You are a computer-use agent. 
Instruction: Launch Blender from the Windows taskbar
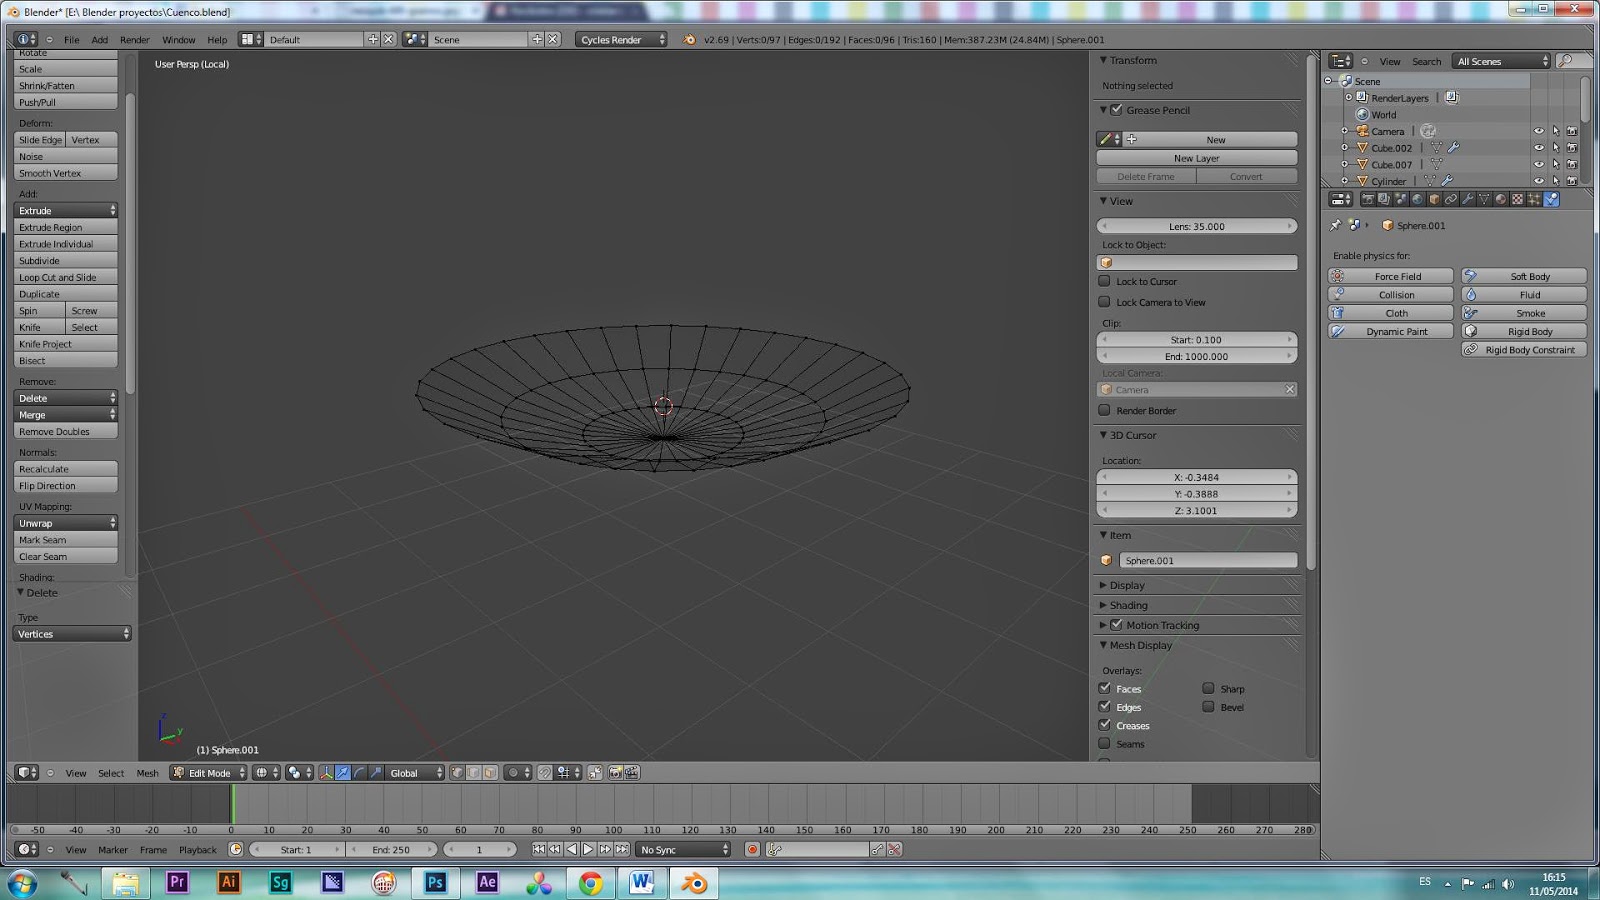pyautogui.click(x=693, y=884)
